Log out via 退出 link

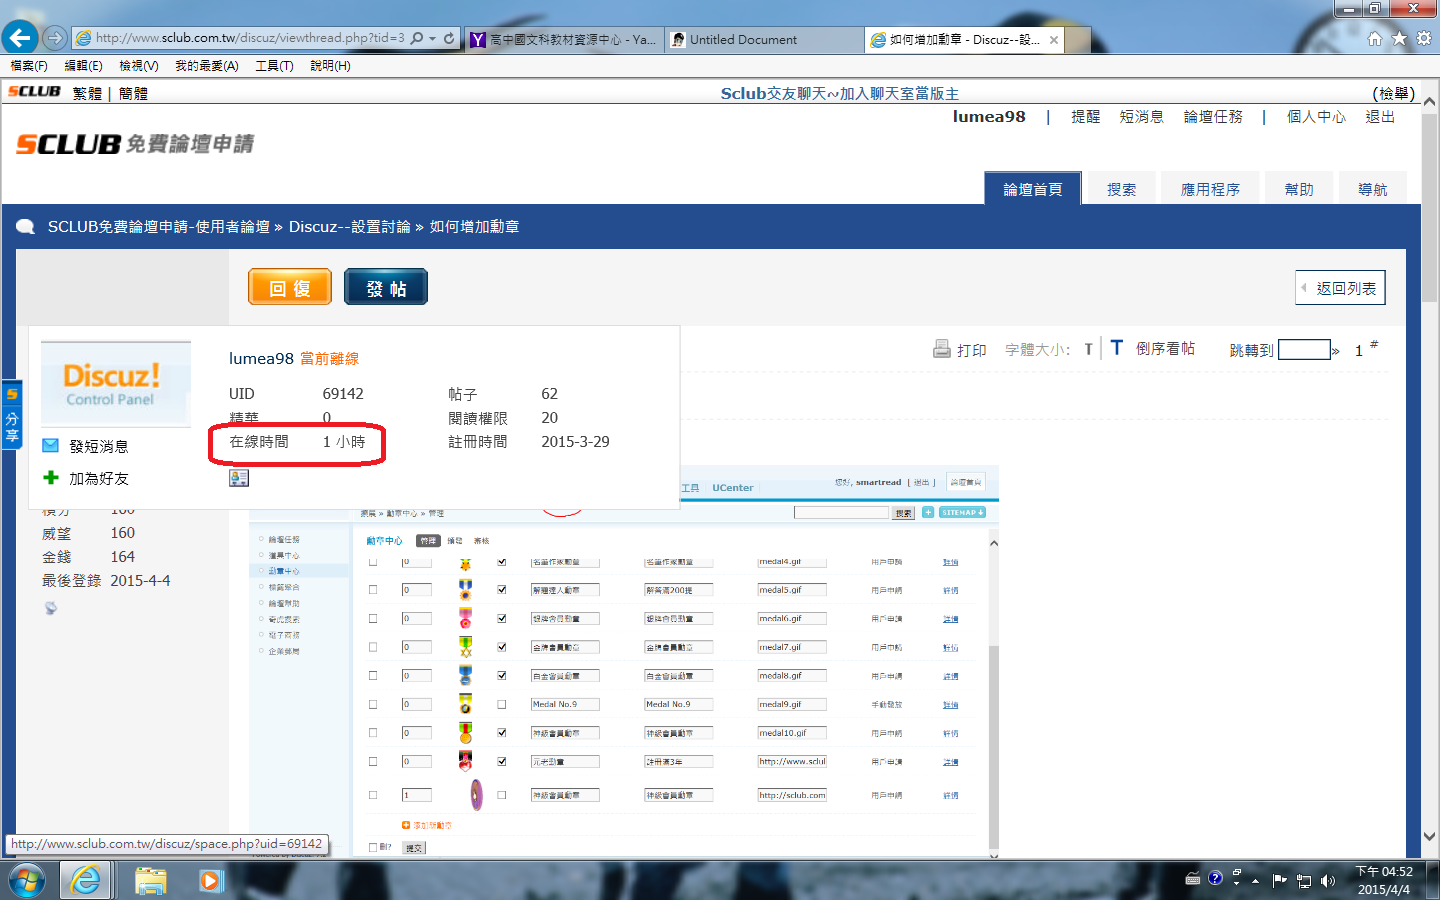point(1380,117)
